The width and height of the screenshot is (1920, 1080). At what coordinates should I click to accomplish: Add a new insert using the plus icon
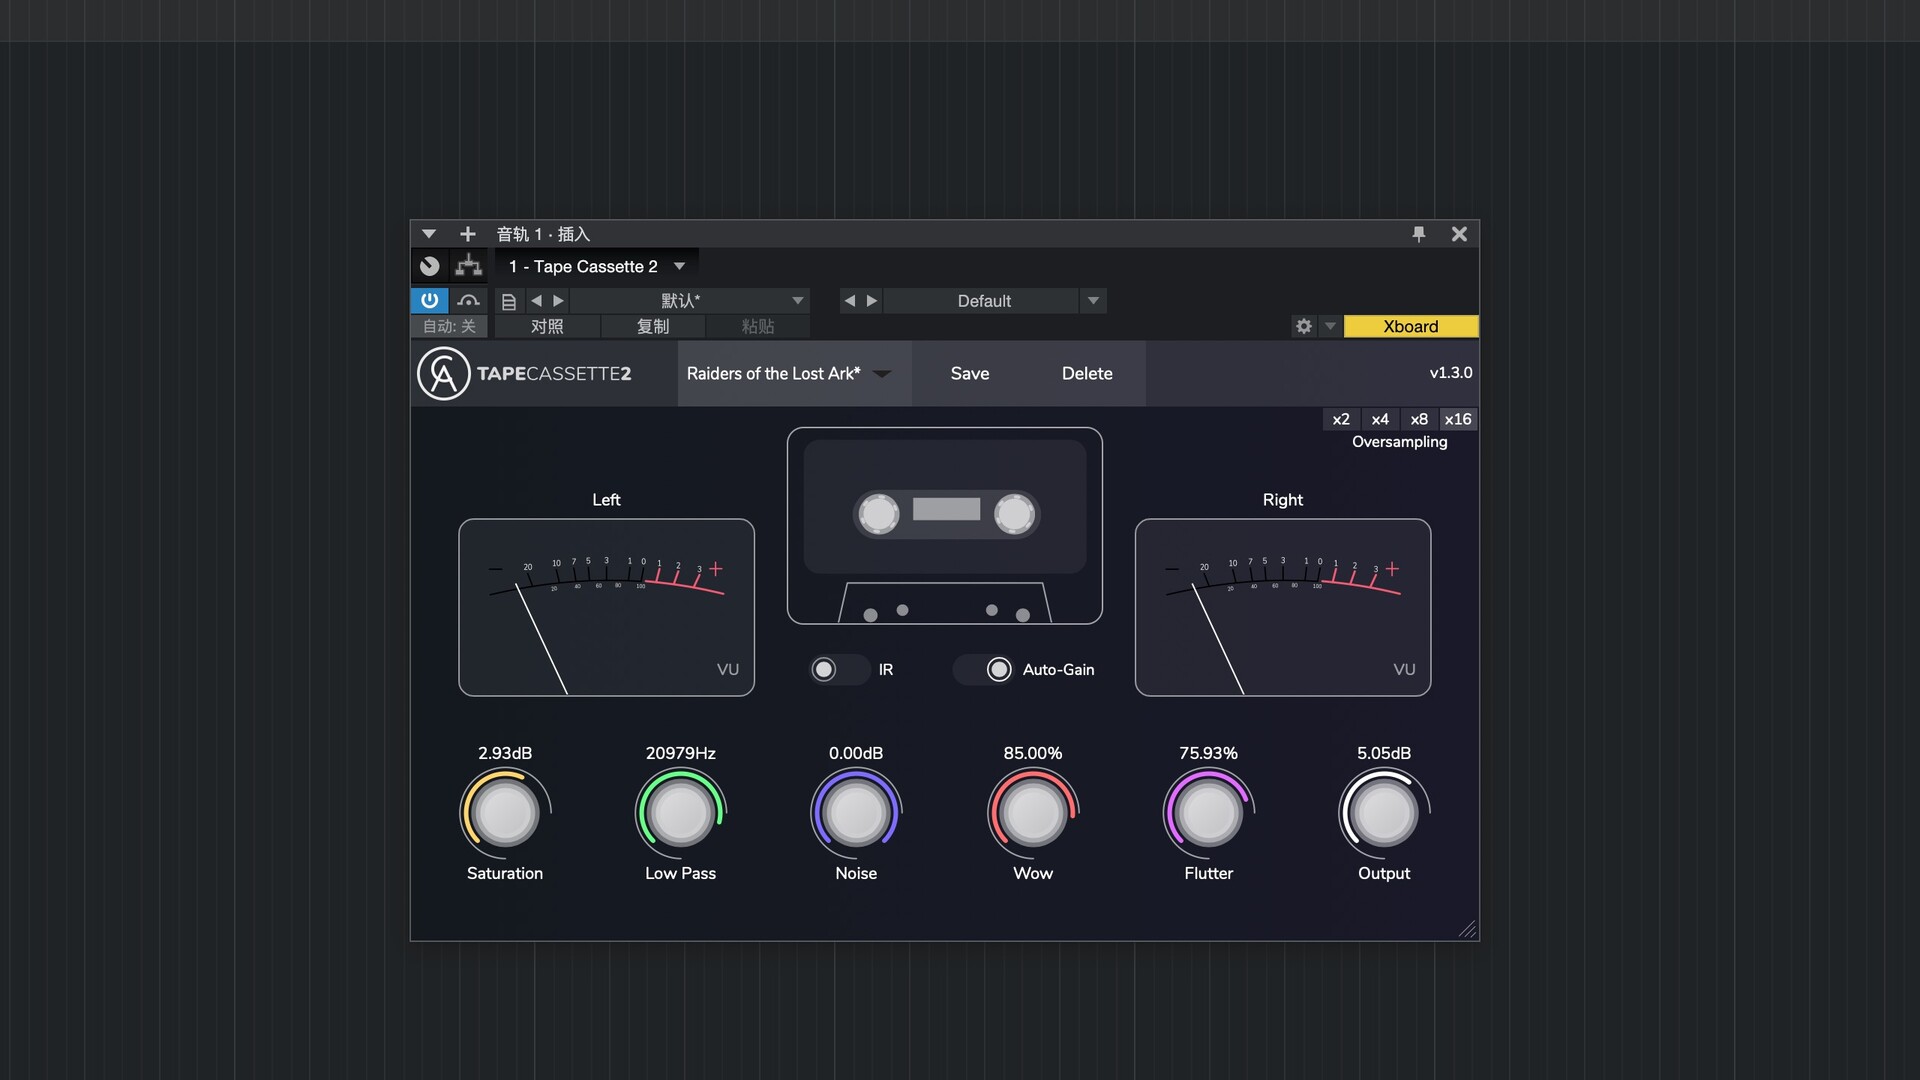pyautogui.click(x=467, y=233)
